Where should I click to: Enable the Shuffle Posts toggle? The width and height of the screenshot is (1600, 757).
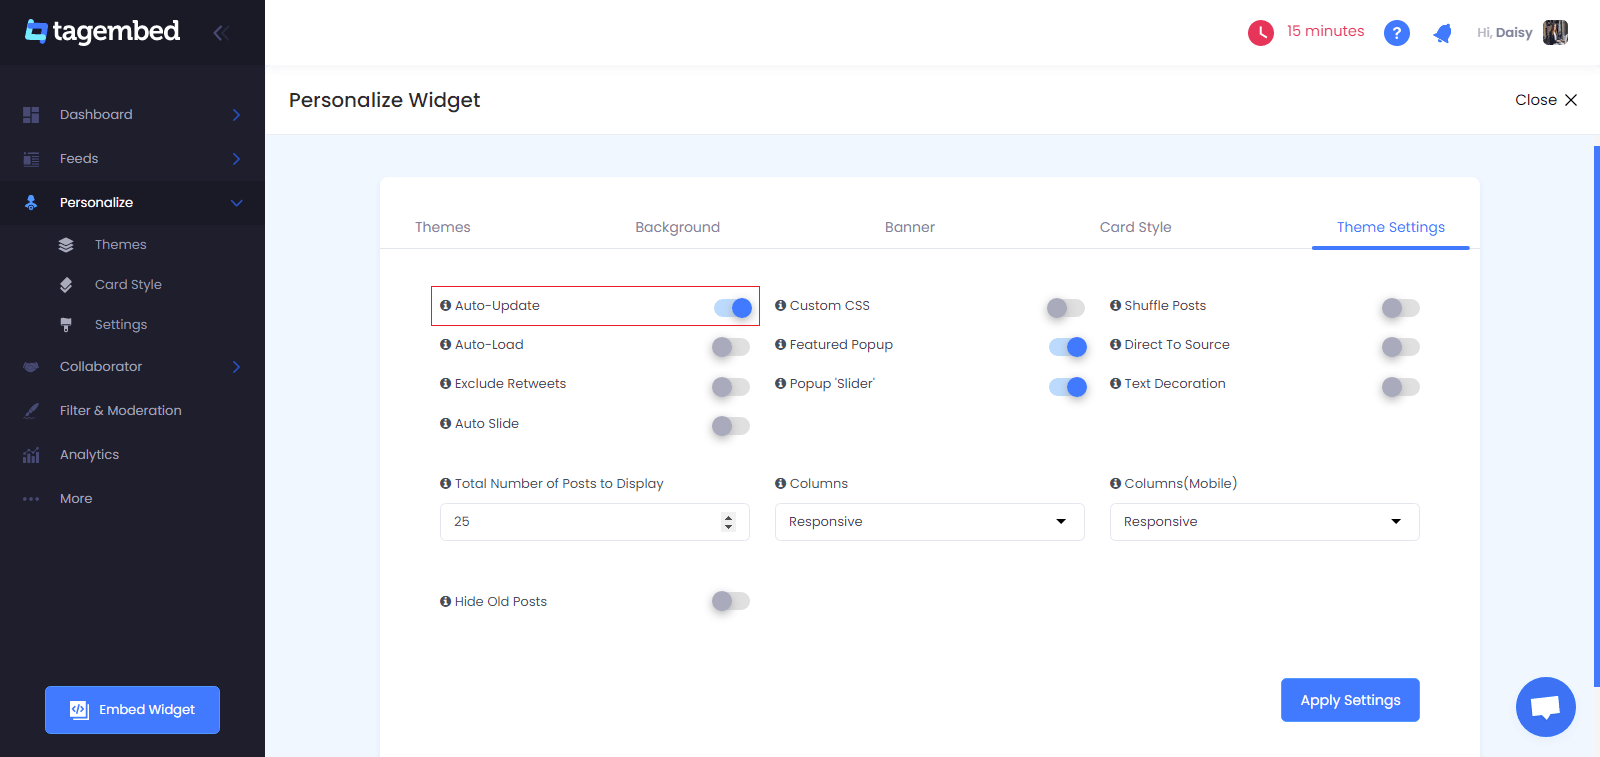click(1400, 308)
